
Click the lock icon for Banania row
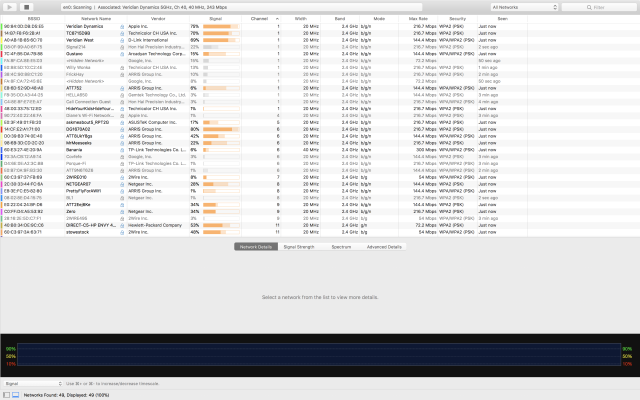point(122,150)
